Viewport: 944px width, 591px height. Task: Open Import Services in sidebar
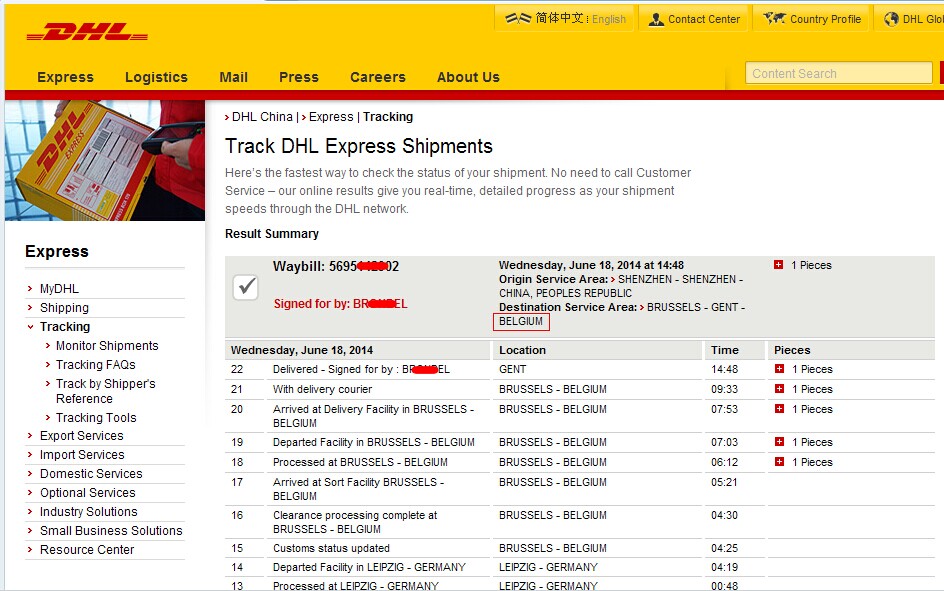tap(82, 455)
